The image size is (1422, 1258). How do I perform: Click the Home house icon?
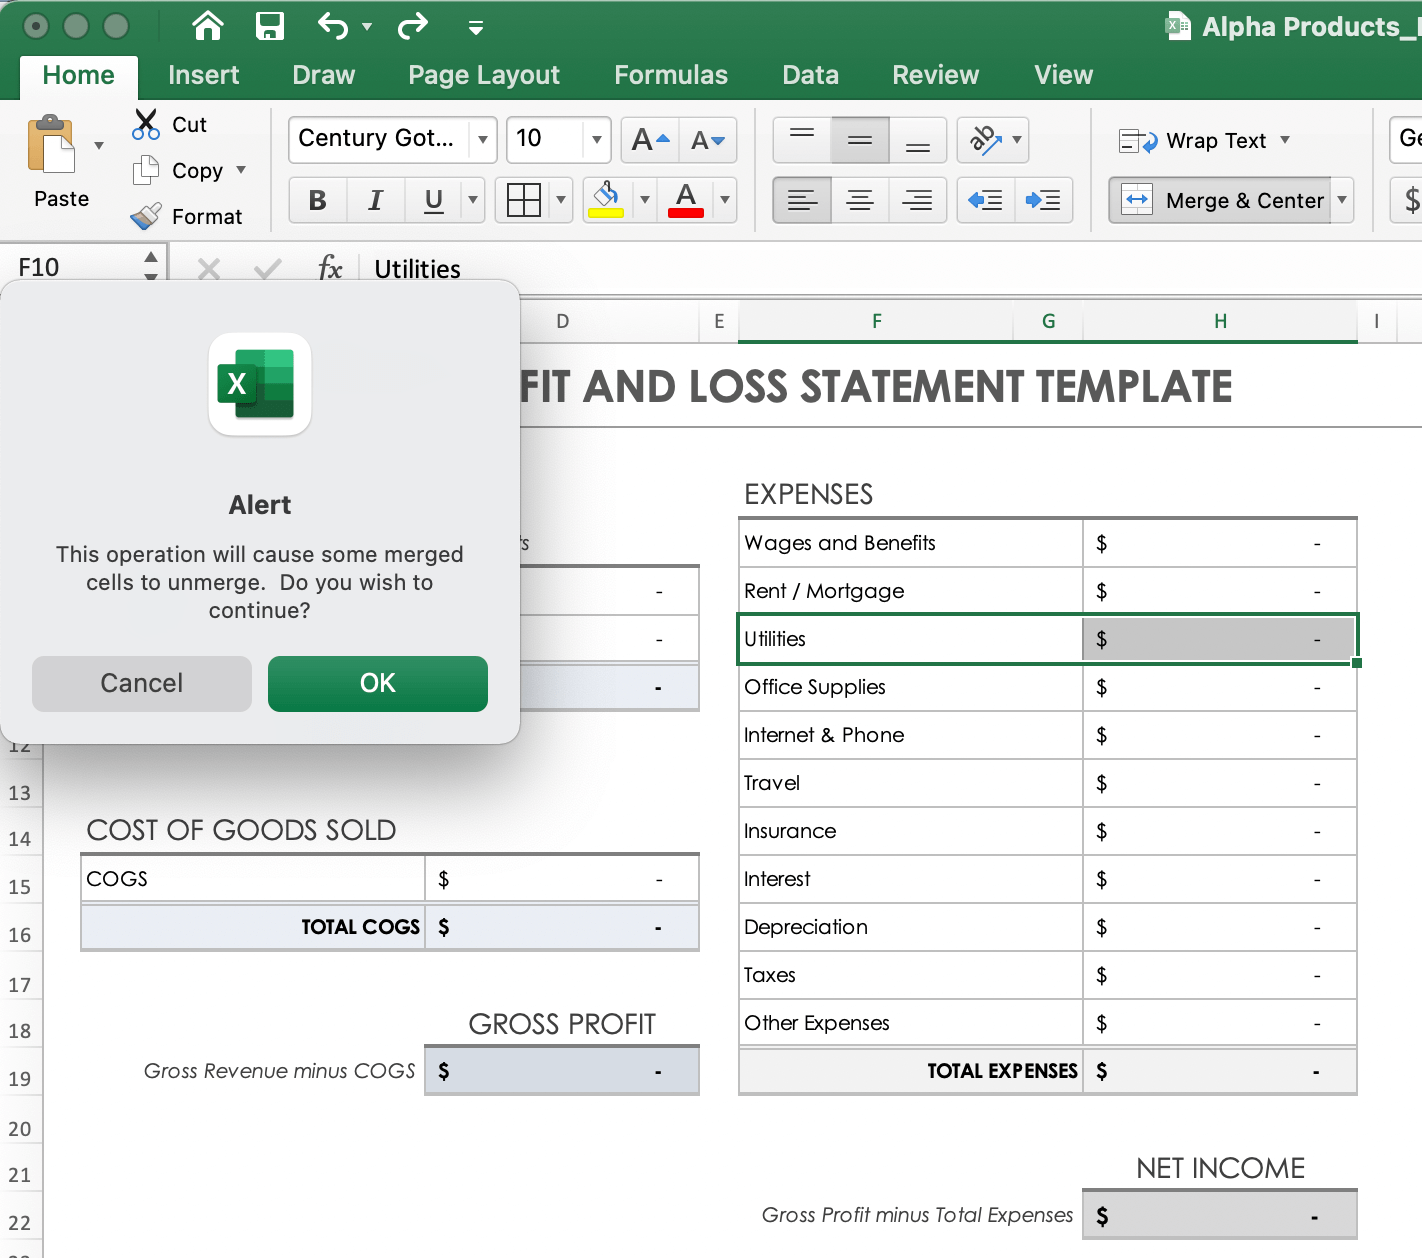[x=208, y=26]
